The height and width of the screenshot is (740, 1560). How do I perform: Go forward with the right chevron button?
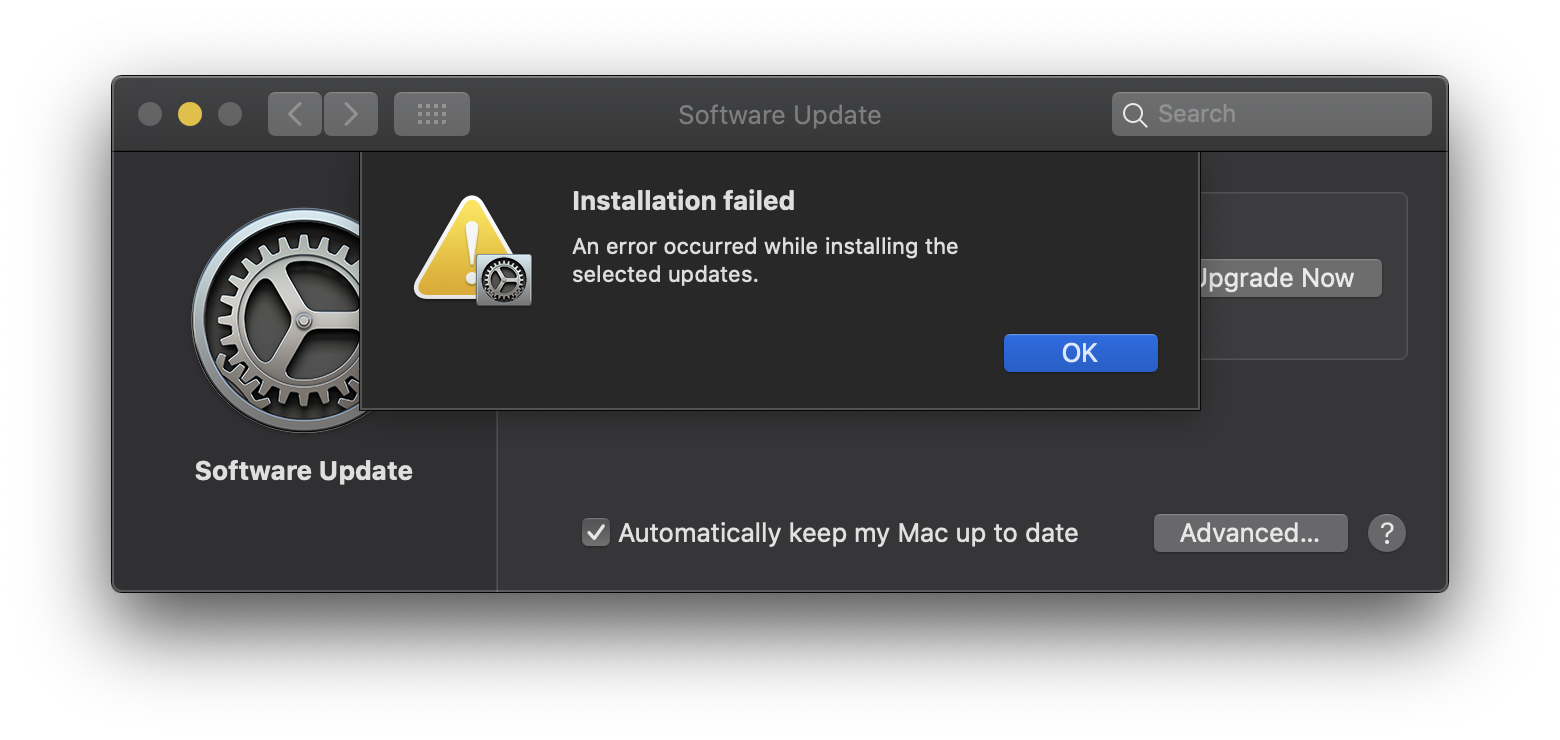tap(351, 114)
